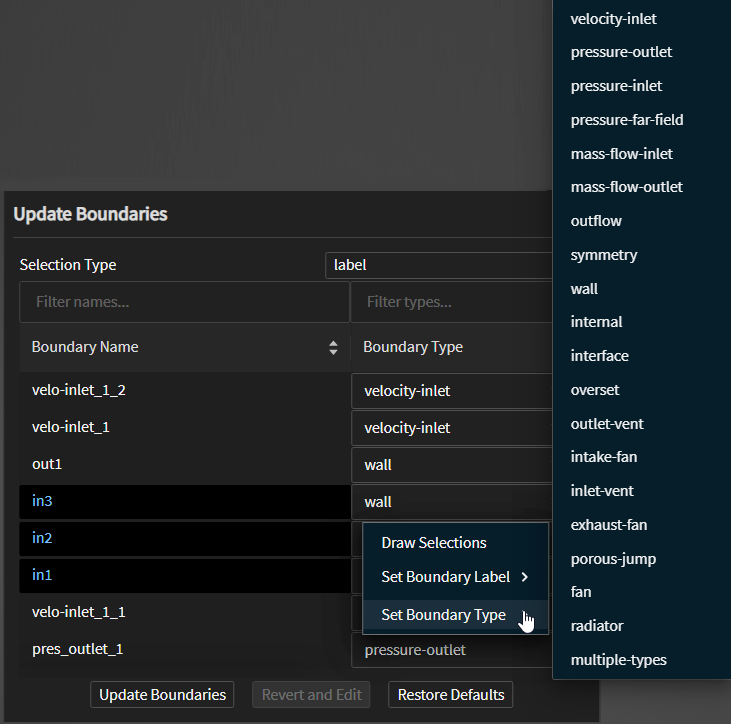Select velocity-inlet from type list

coord(613,18)
